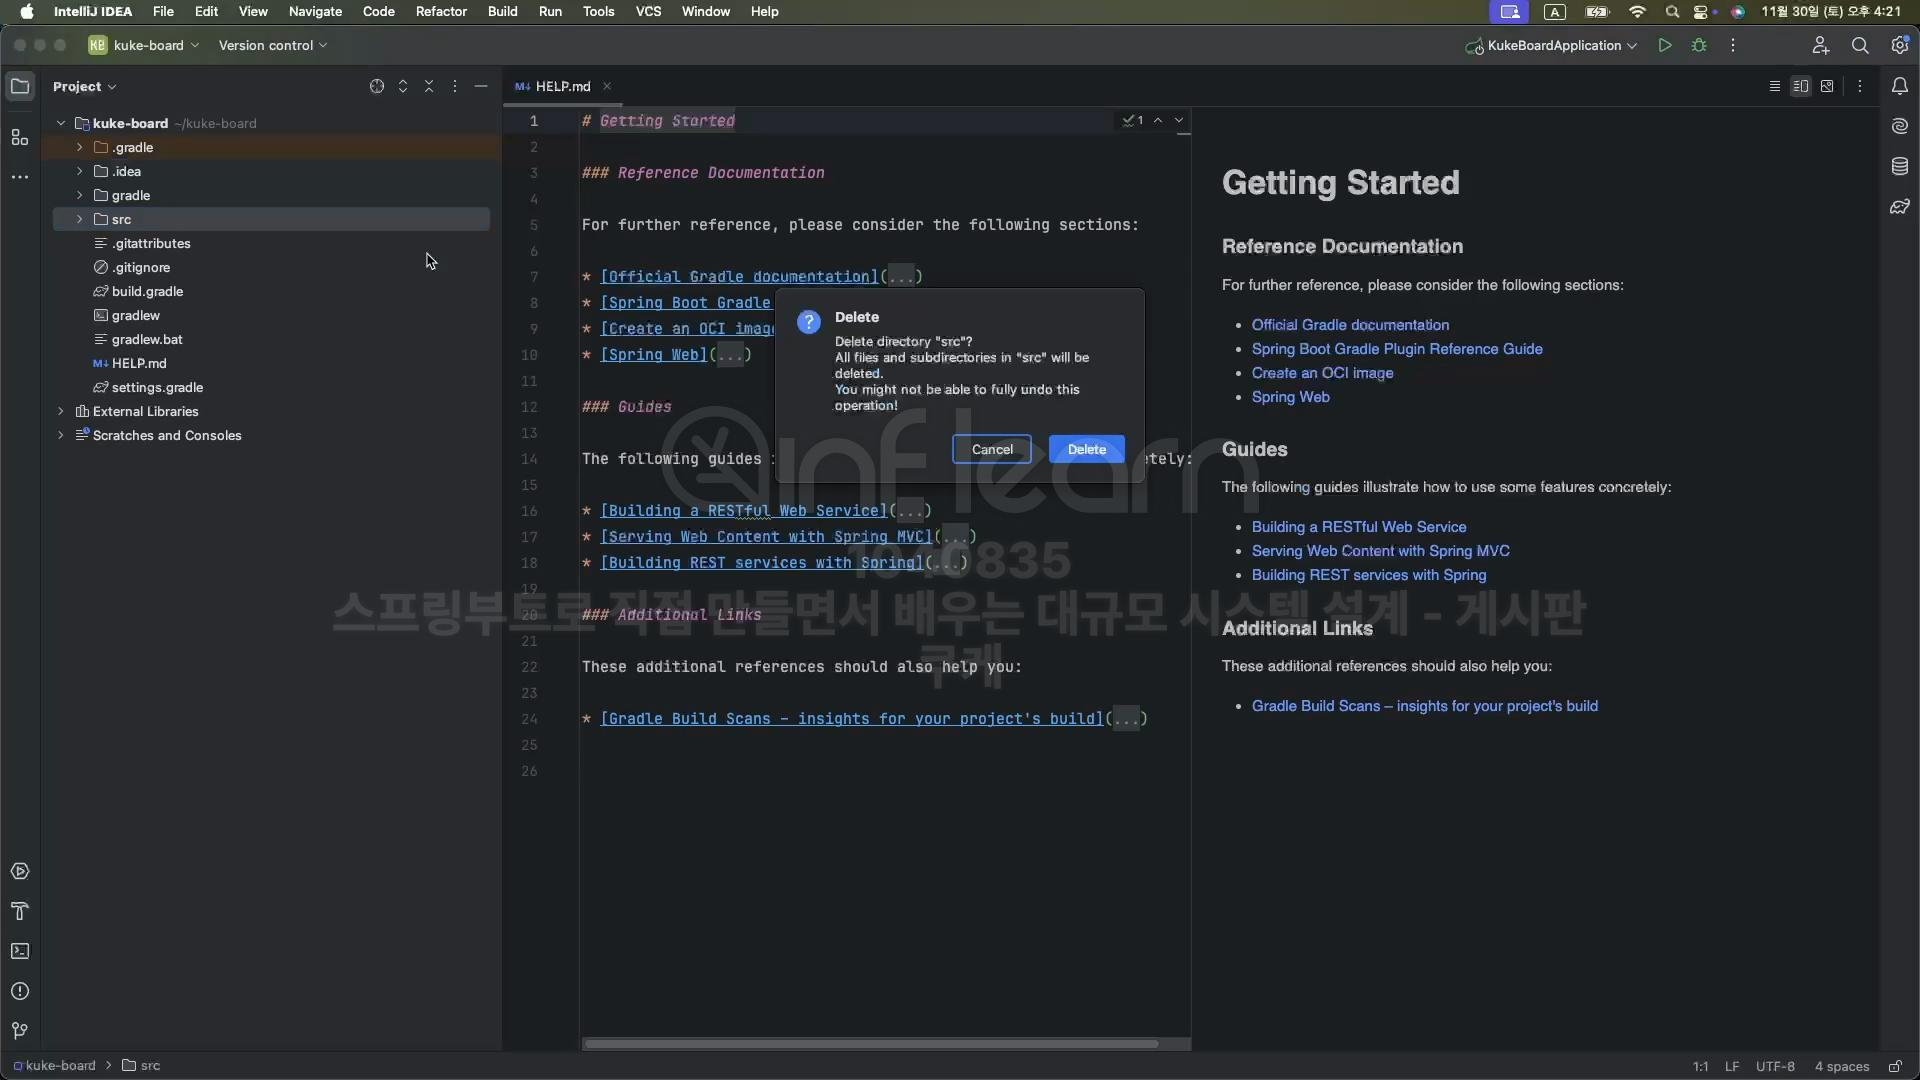Open kuke-board project dropdown
The width and height of the screenshot is (1920, 1080).
pos(144,45)
